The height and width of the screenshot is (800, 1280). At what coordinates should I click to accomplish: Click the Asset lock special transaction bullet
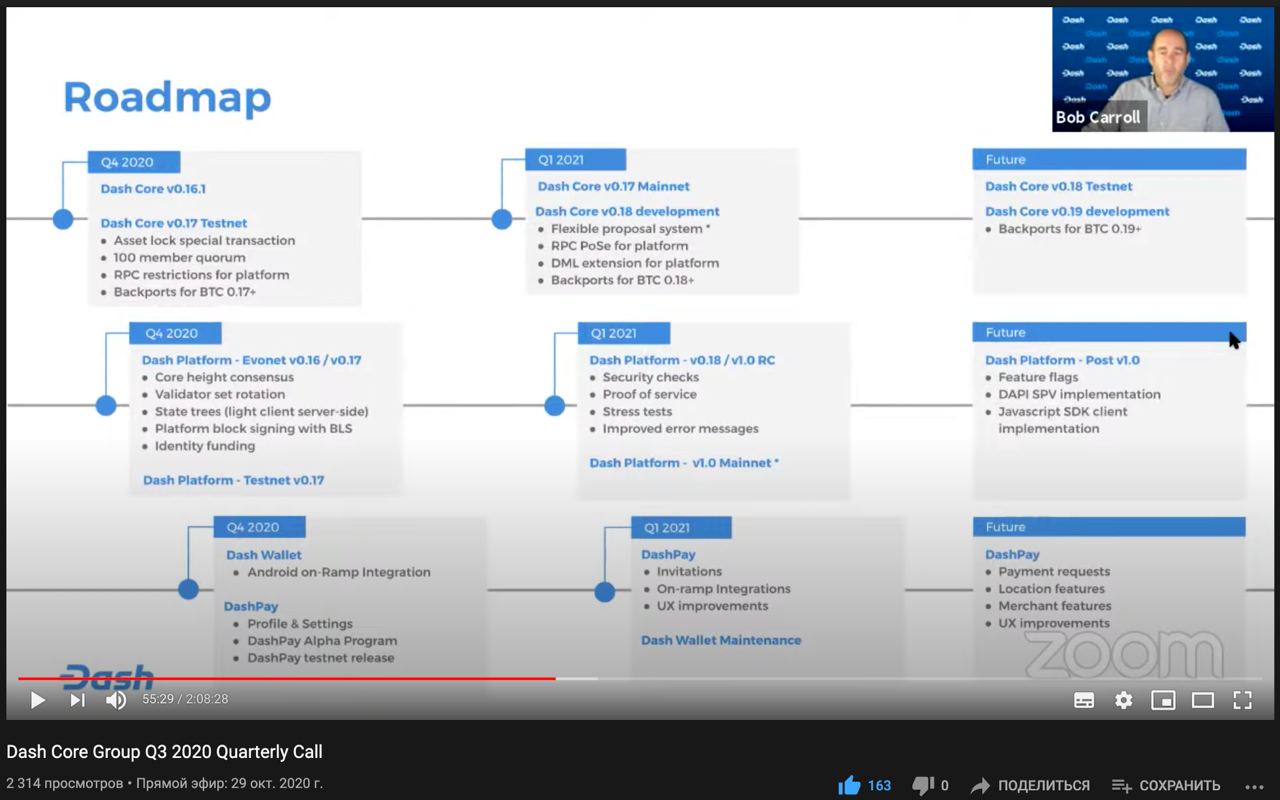click(x=205, y=241)
